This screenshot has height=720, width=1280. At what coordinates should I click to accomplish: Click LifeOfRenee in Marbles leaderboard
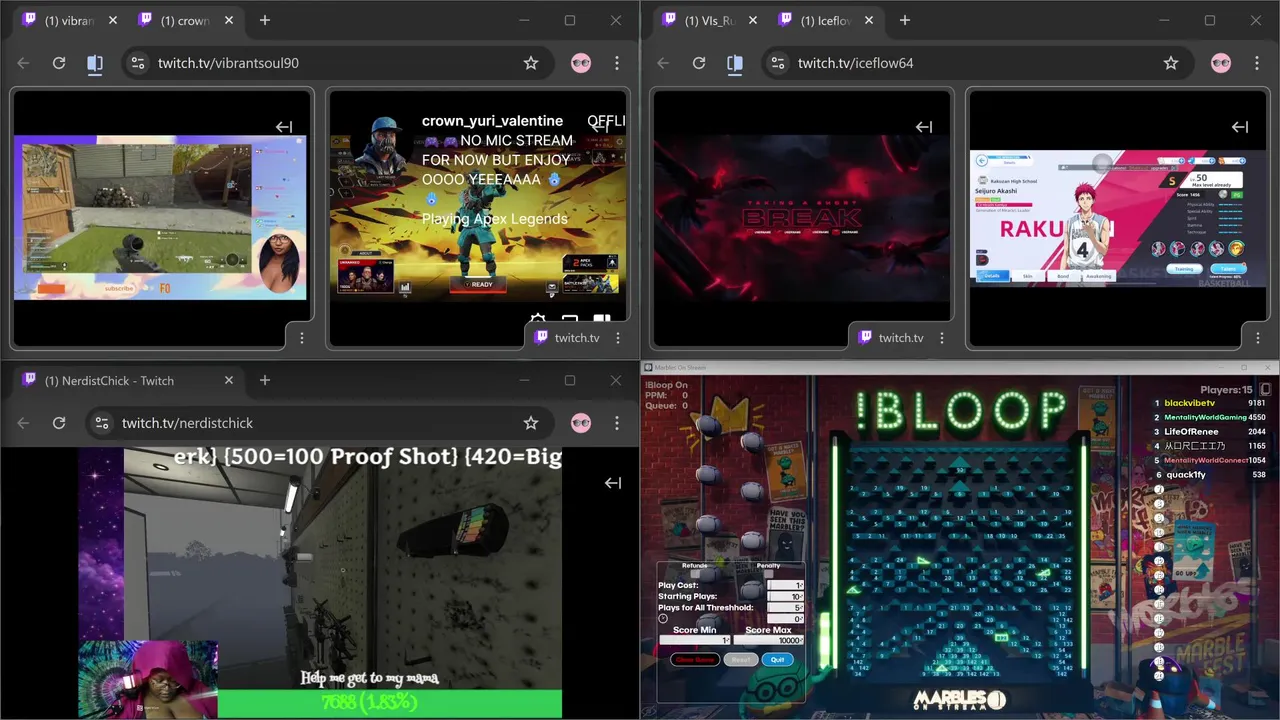coord(1191,432)
